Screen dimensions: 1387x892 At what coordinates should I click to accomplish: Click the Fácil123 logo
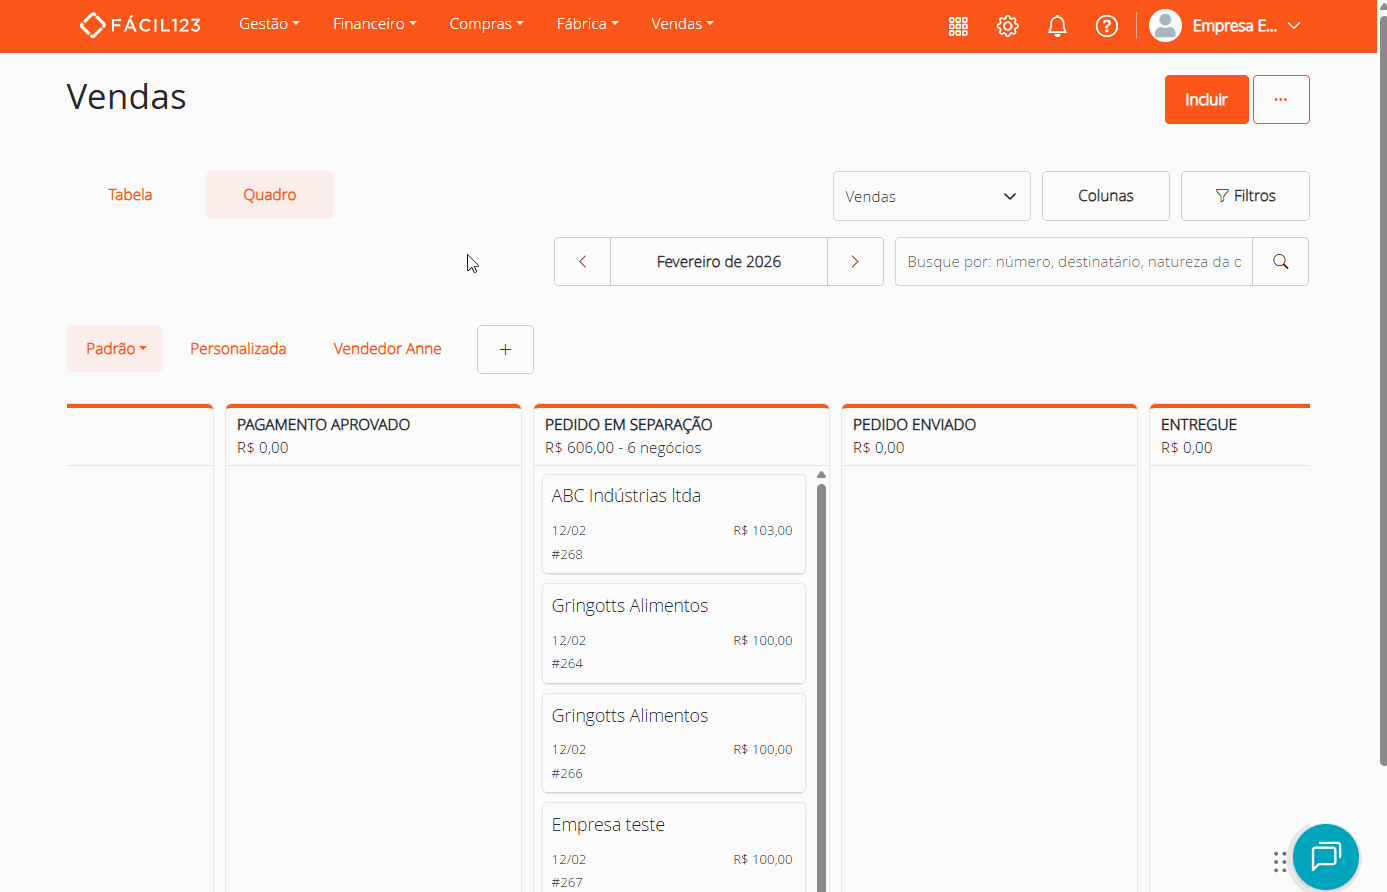tap(140, 25)
